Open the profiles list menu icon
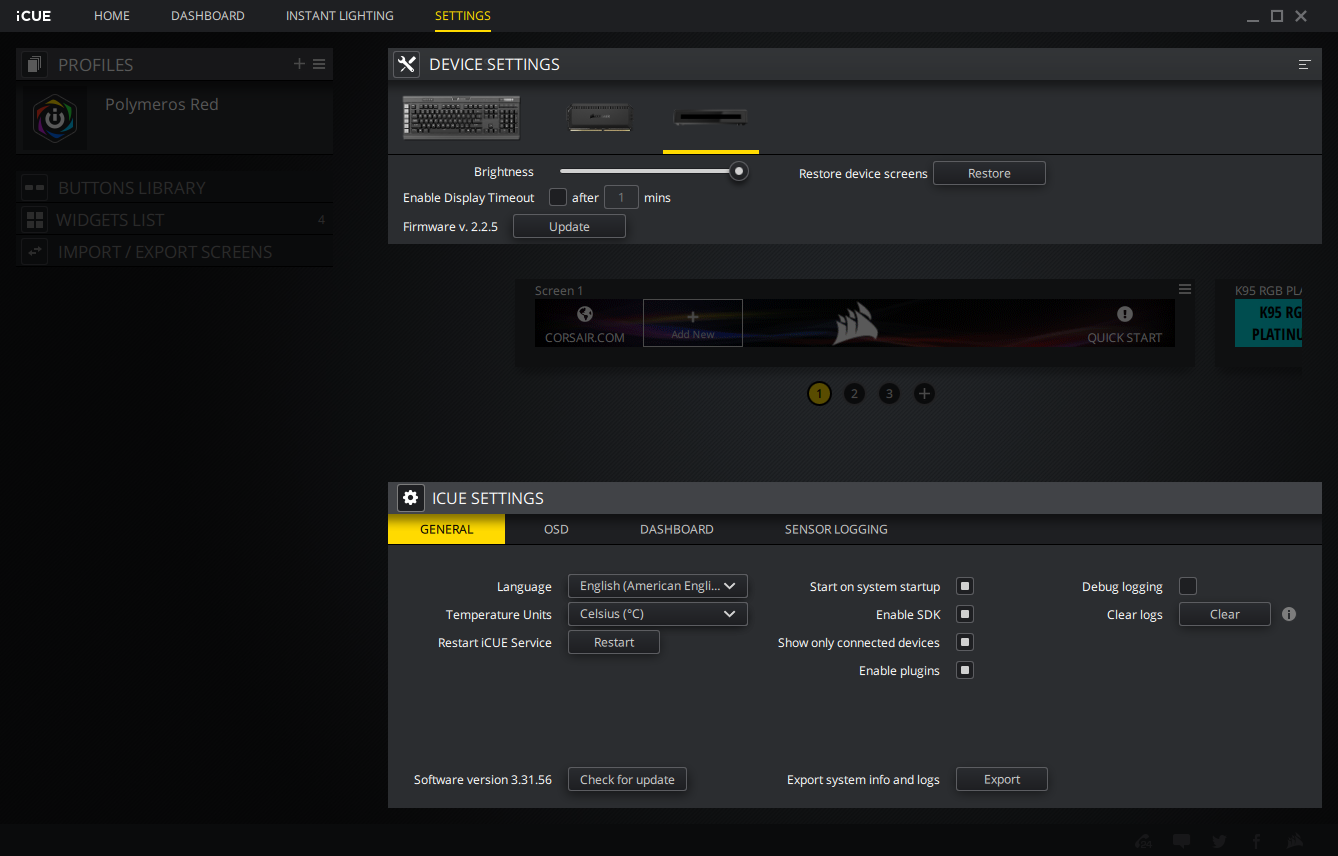The width and height of the screenshot is (1338, 856). click(x=319, y=64)
